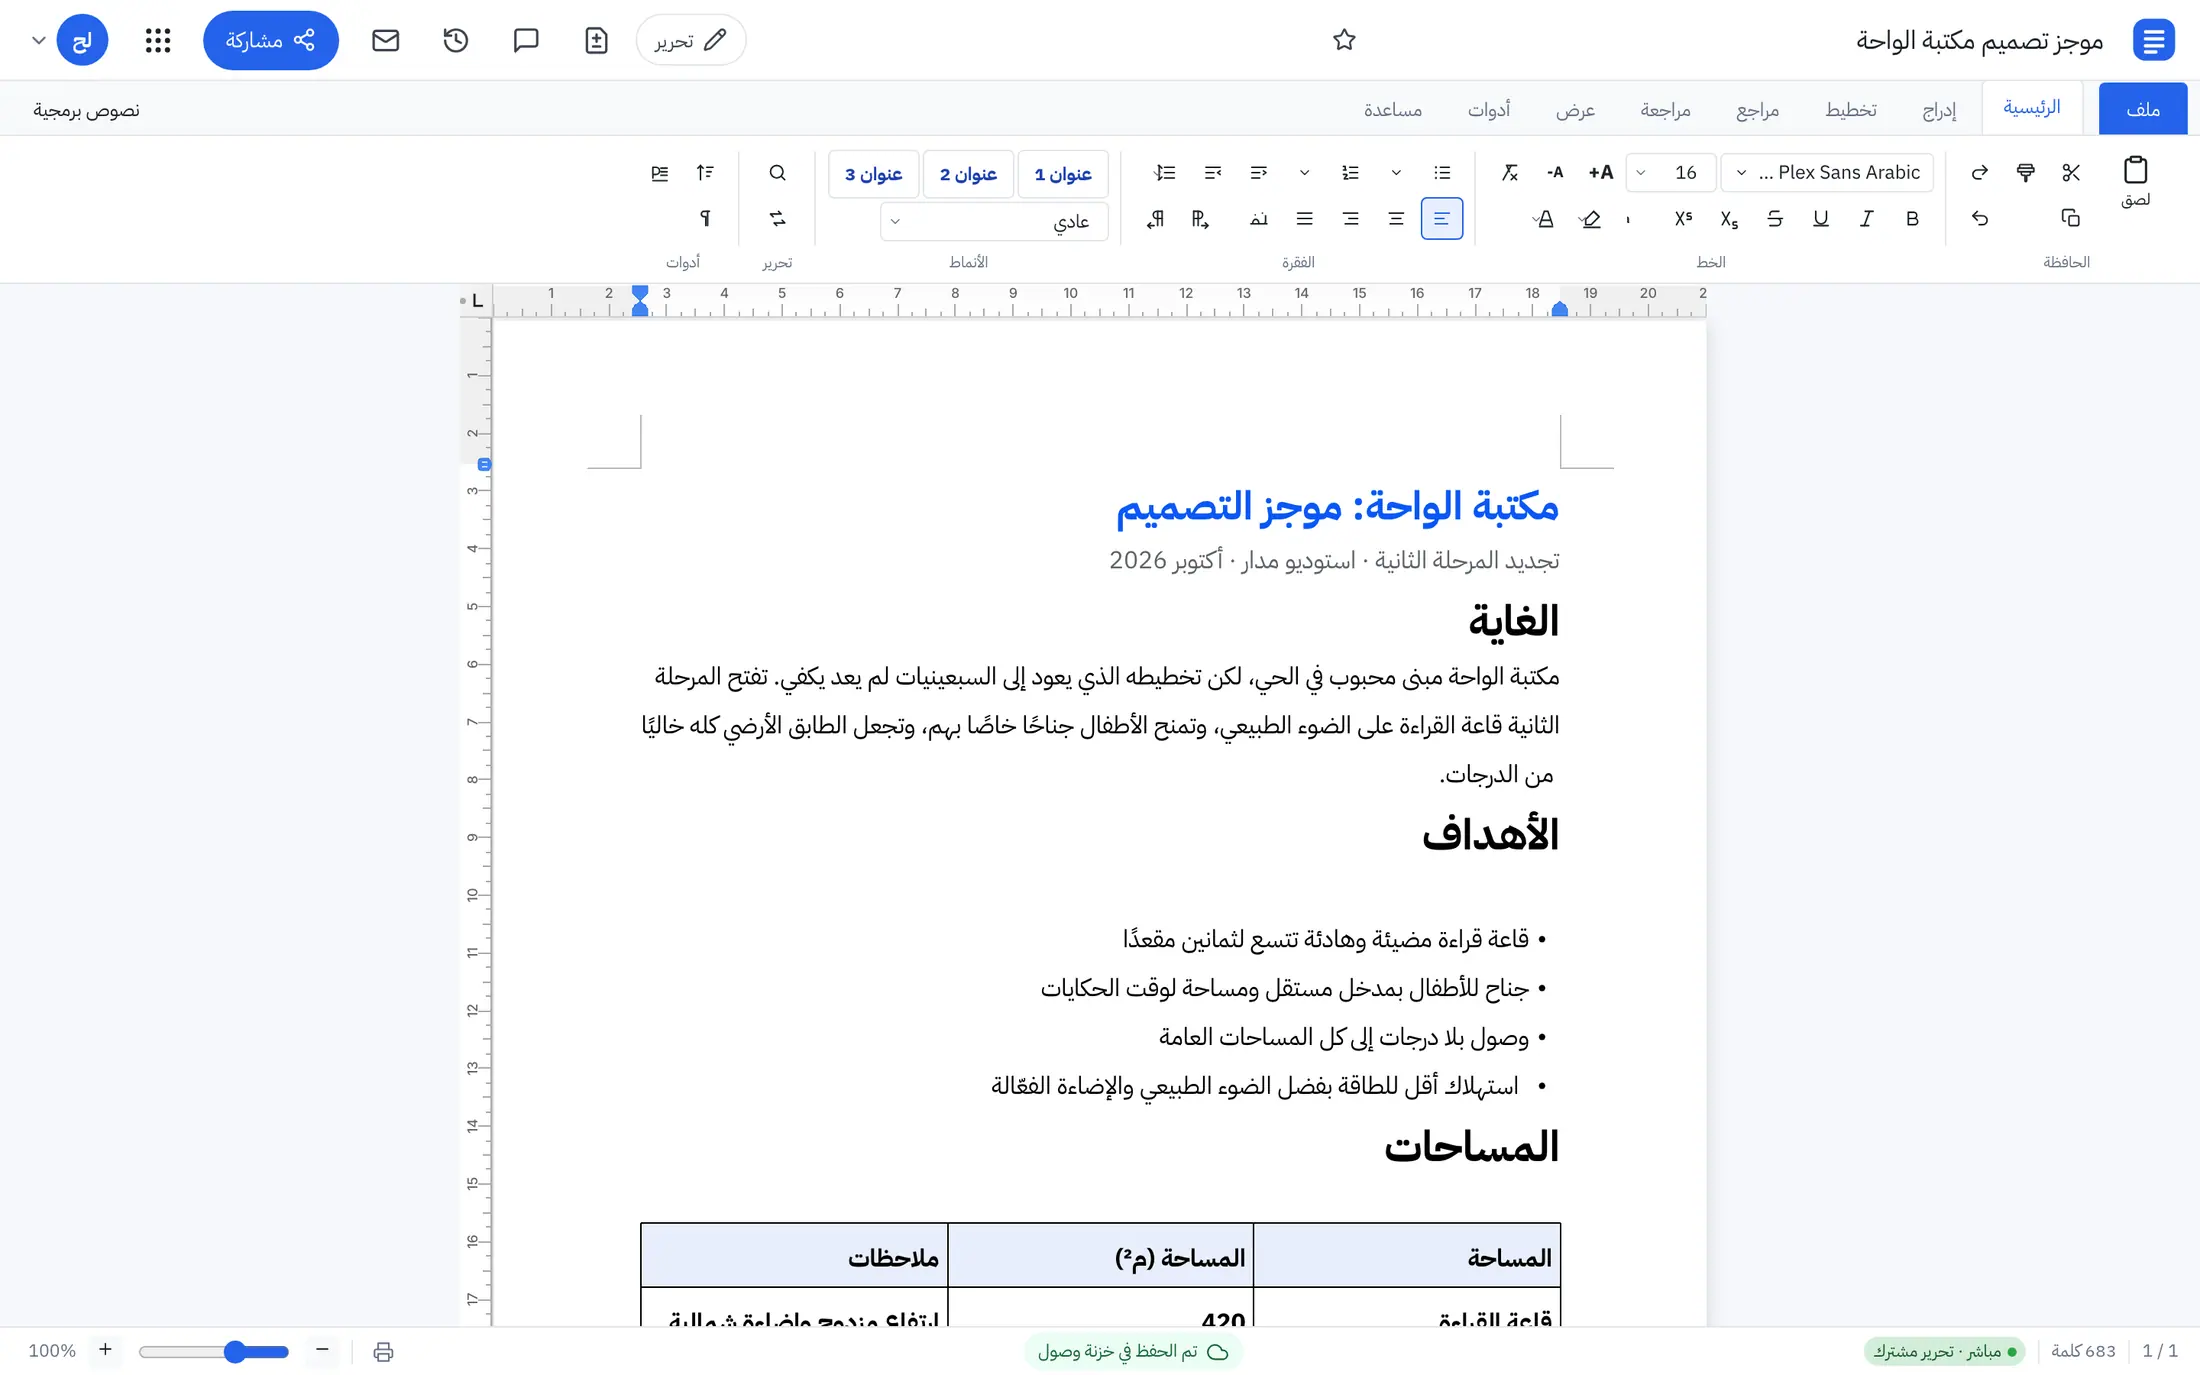Open the ملف file tab
Viewport: 2200px width, 1375px height.
[x=2143, y=109]
